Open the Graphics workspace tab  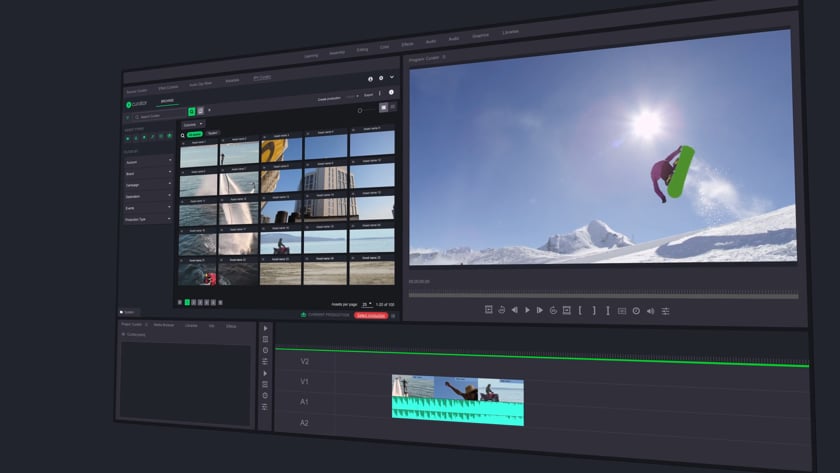pos(481,35)
